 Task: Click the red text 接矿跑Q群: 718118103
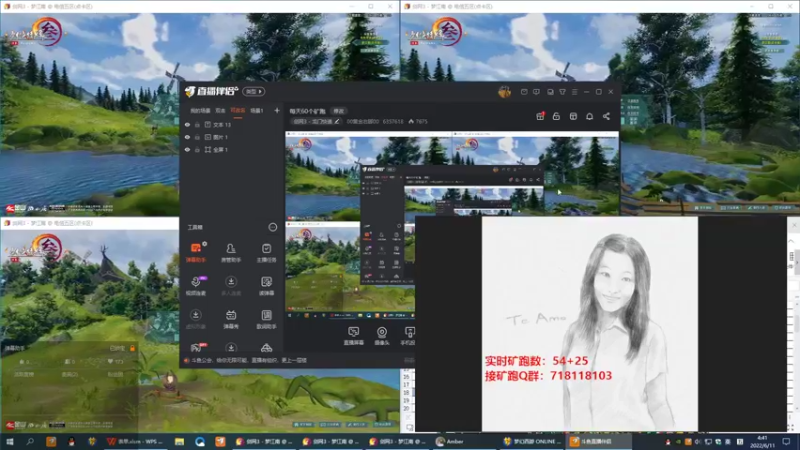[x=548, y=376]
